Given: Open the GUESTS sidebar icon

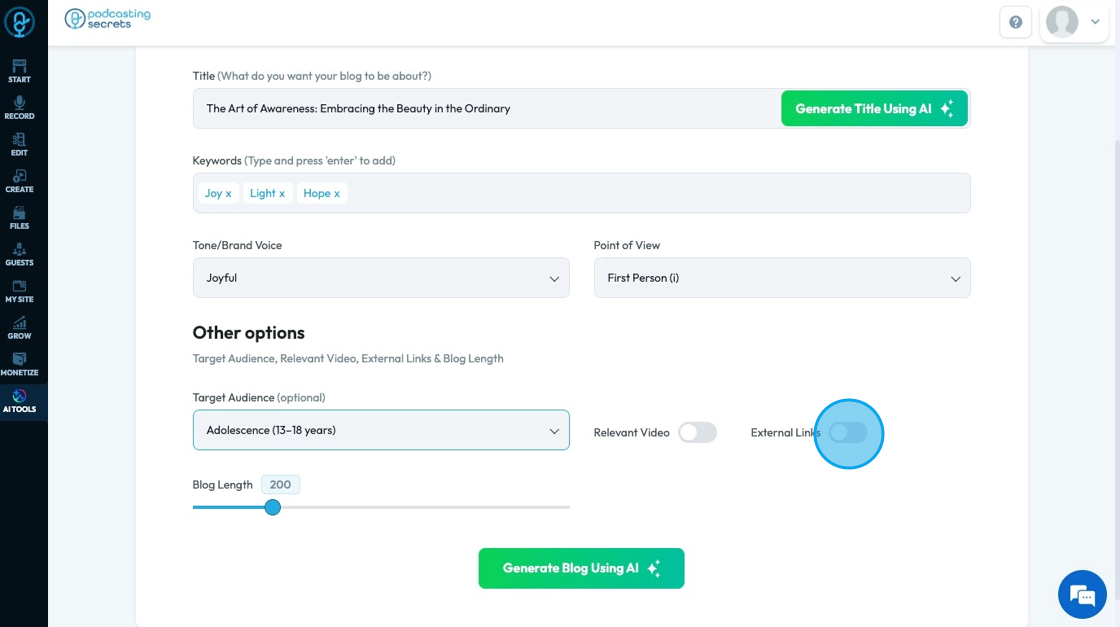Looking at the screenshot, I should 19,254.
